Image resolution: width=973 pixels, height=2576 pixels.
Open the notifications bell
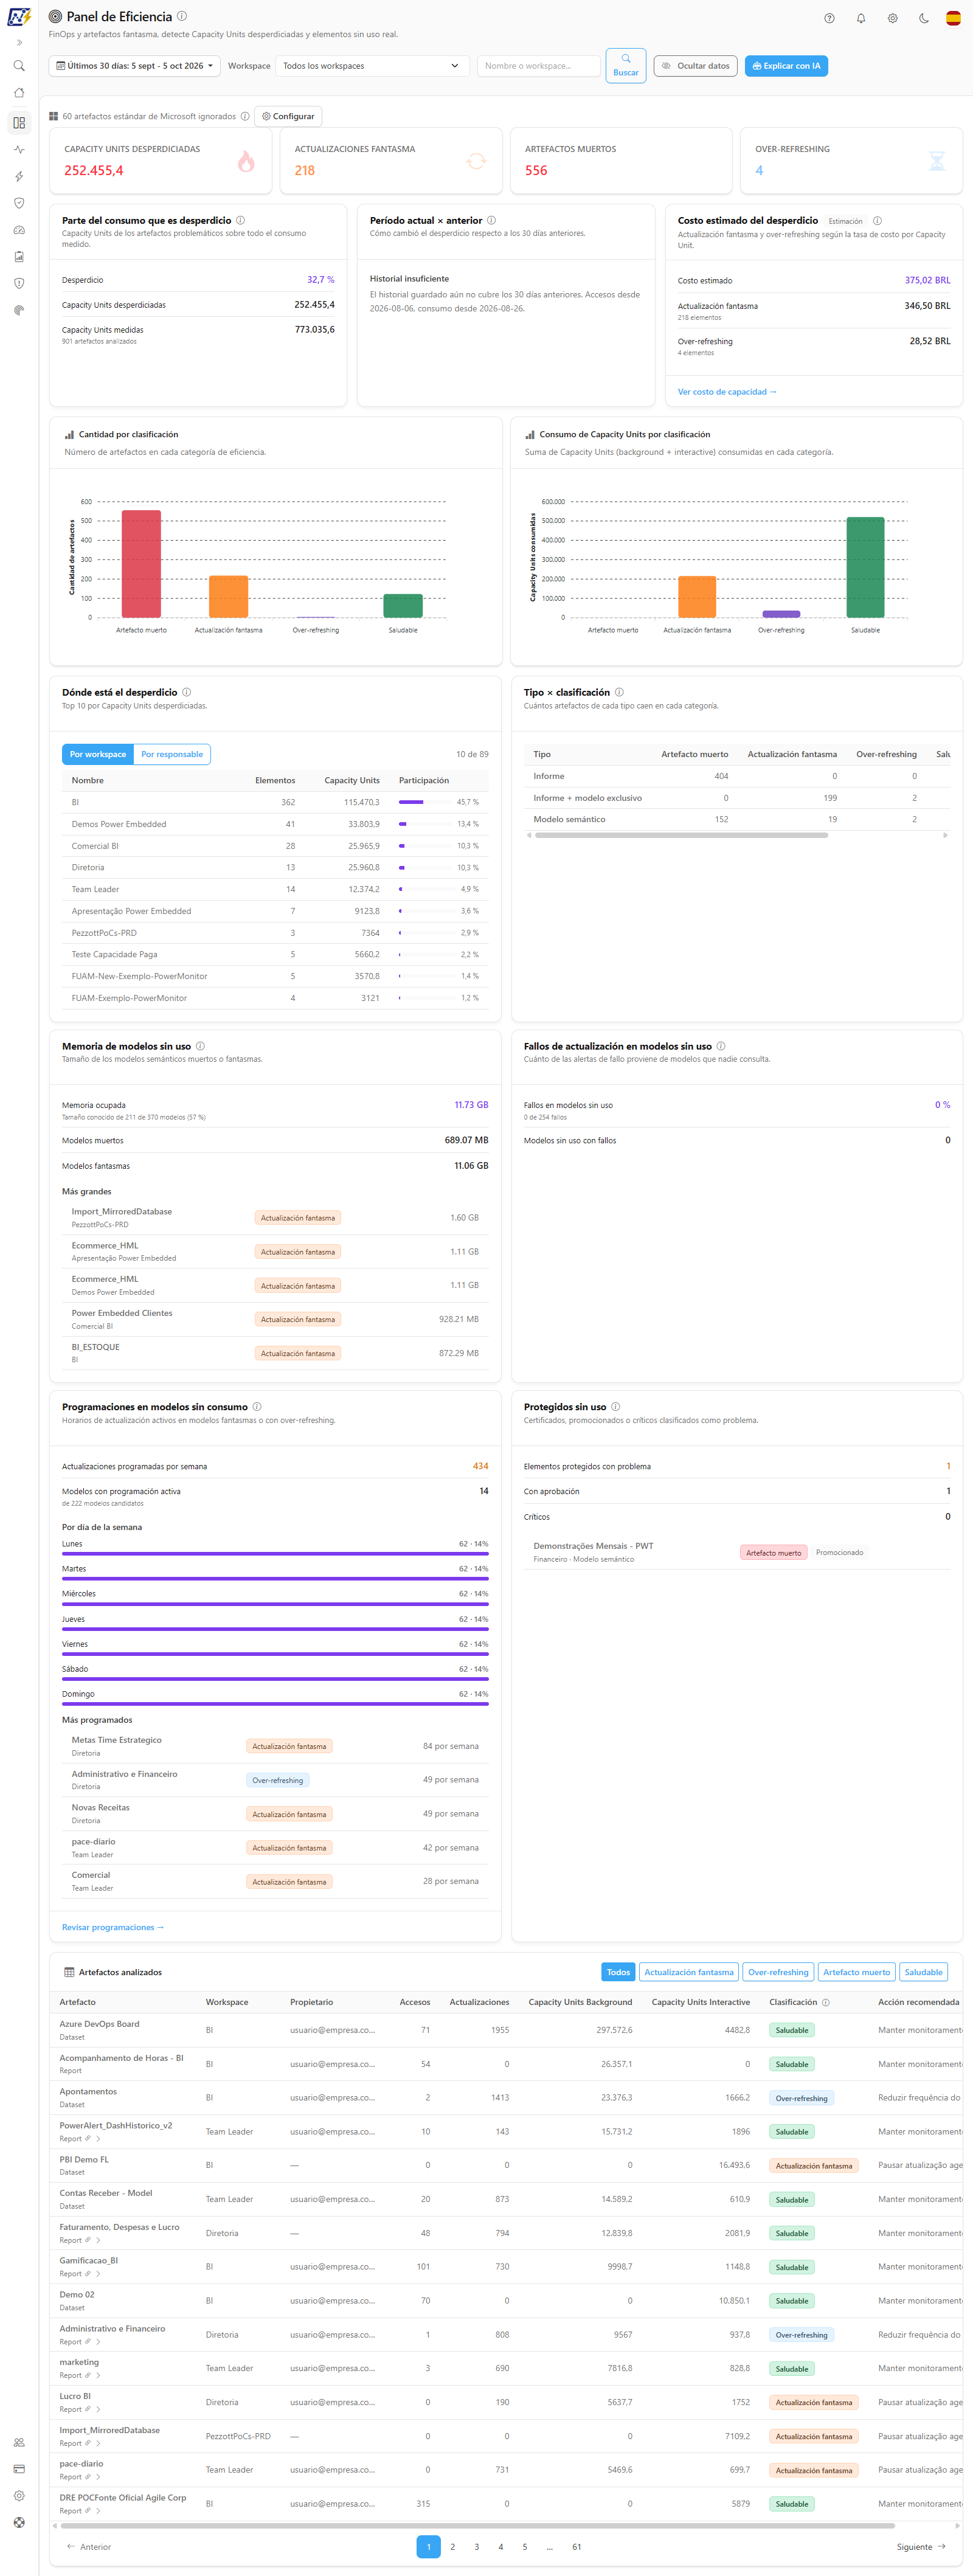(861, 18)
